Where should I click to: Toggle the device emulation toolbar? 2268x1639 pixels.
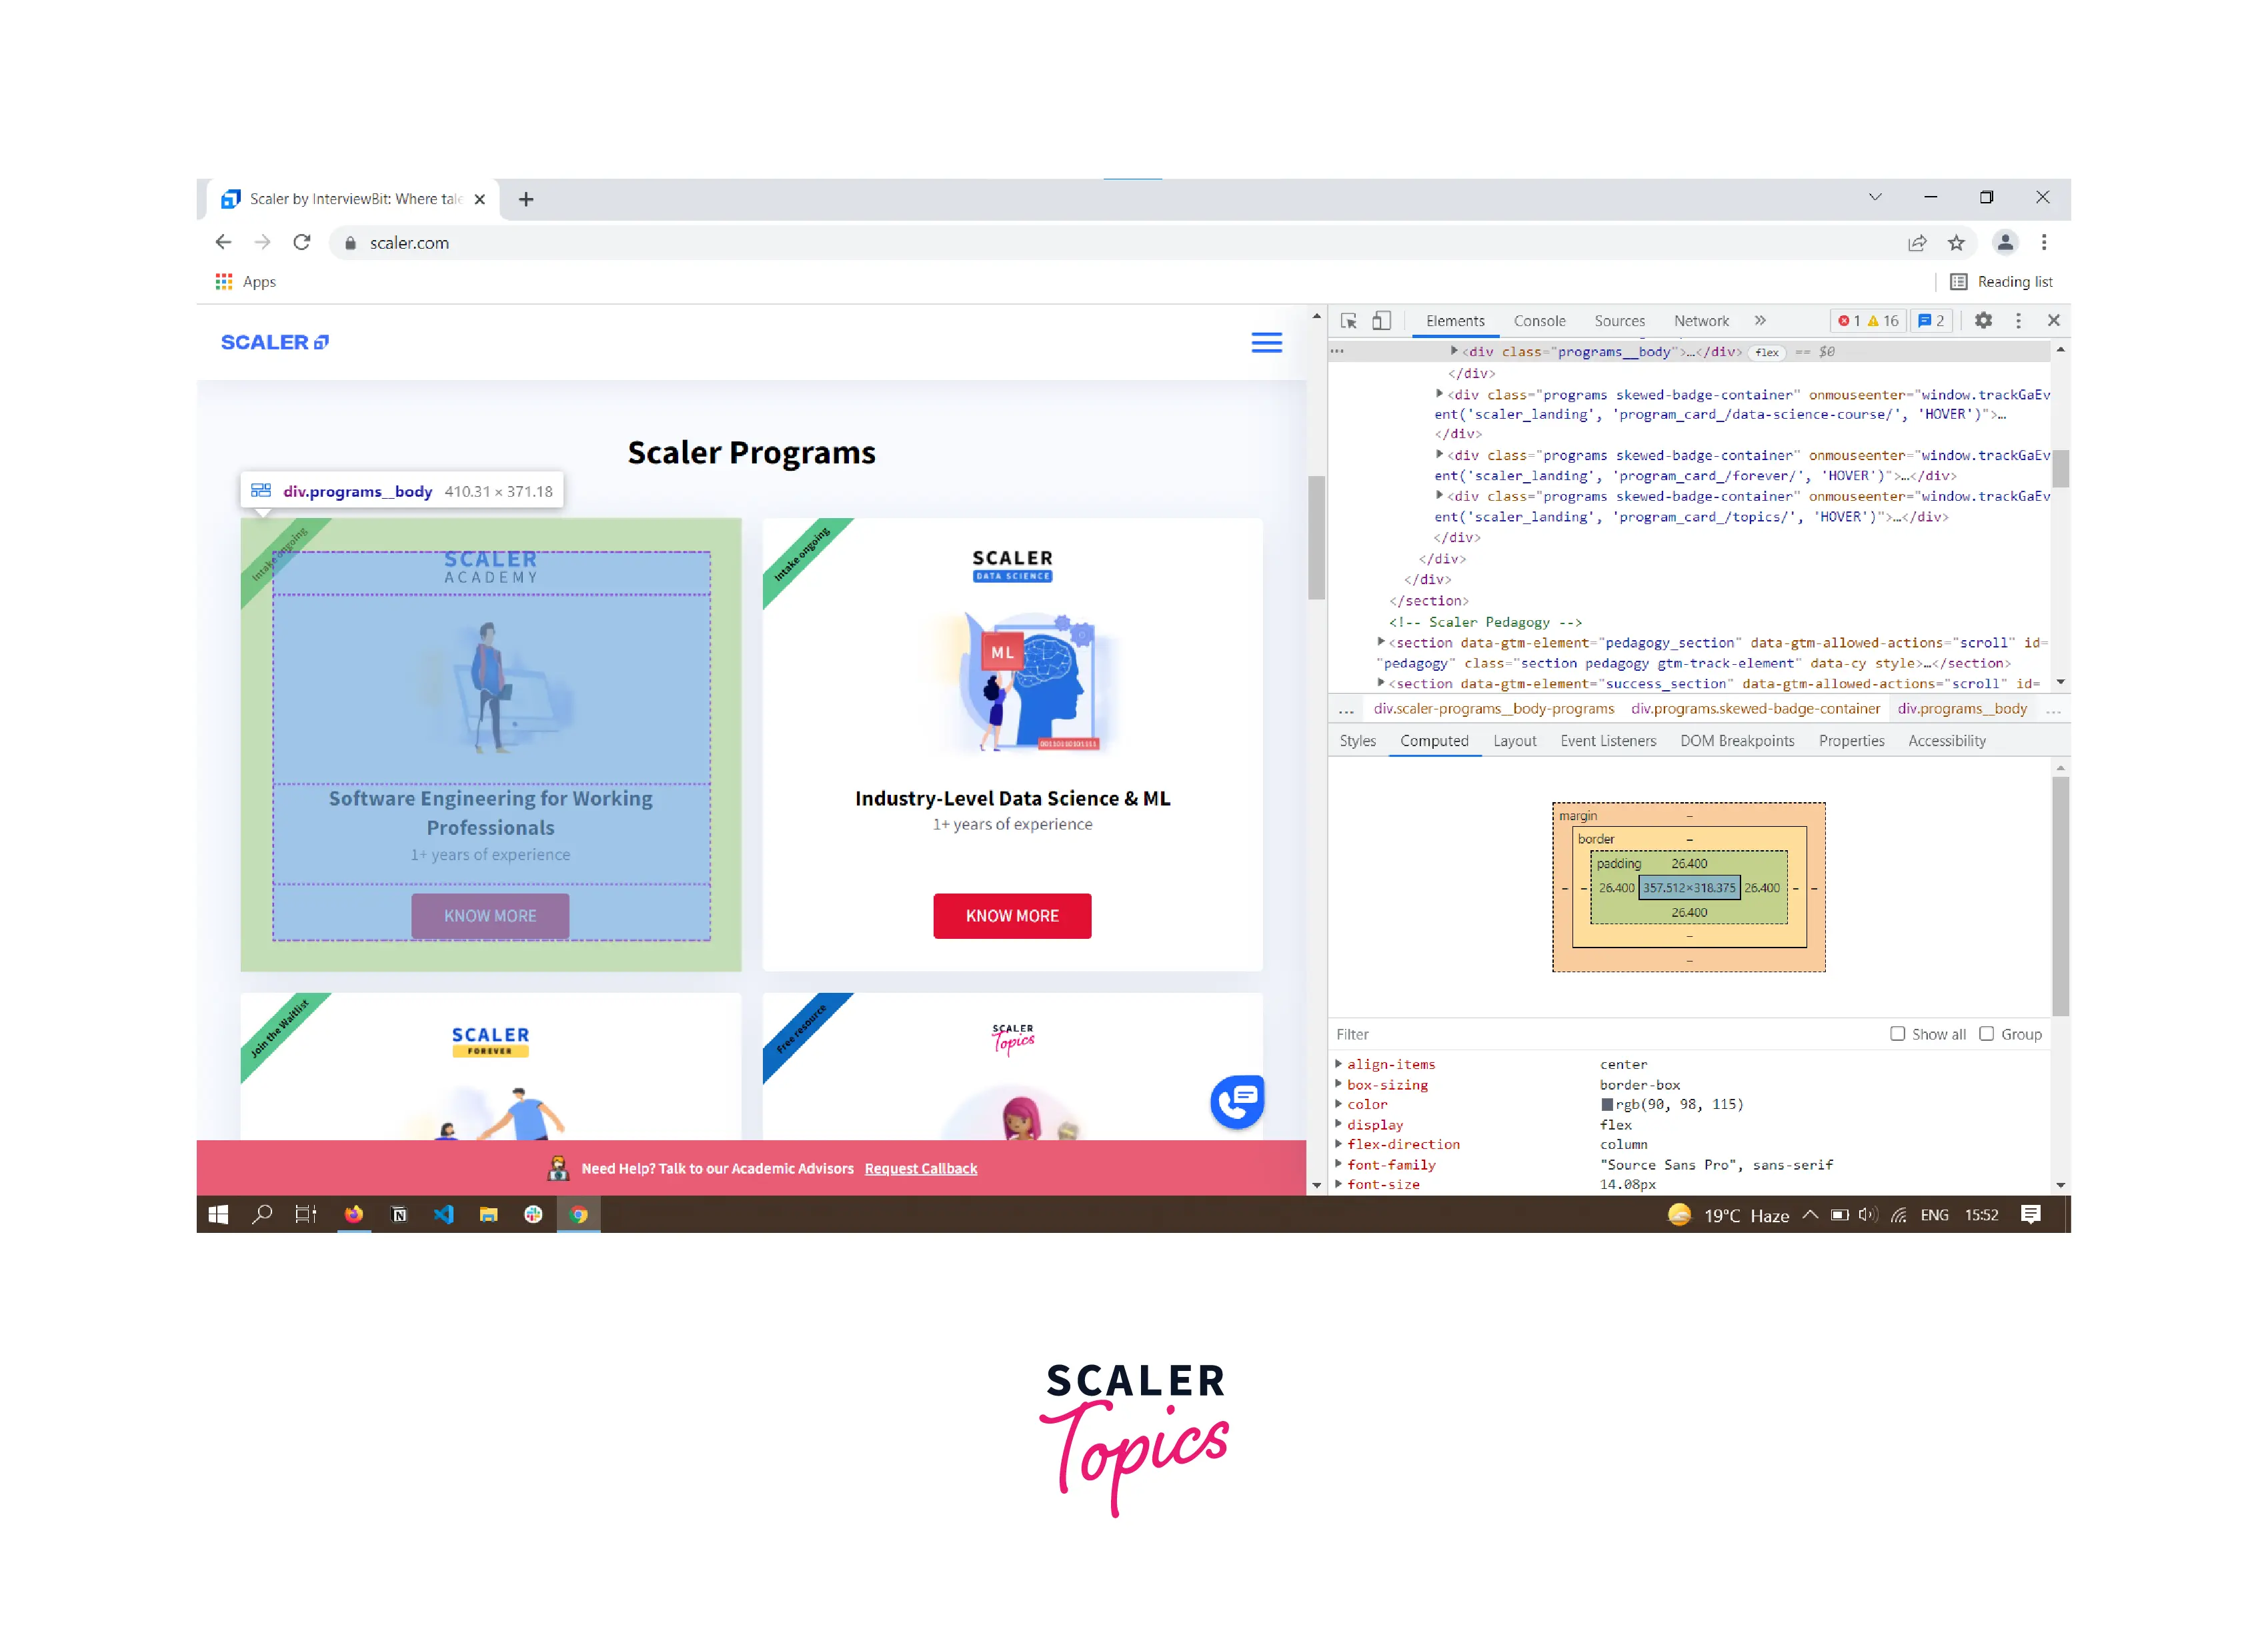[x=1381, y=321]
